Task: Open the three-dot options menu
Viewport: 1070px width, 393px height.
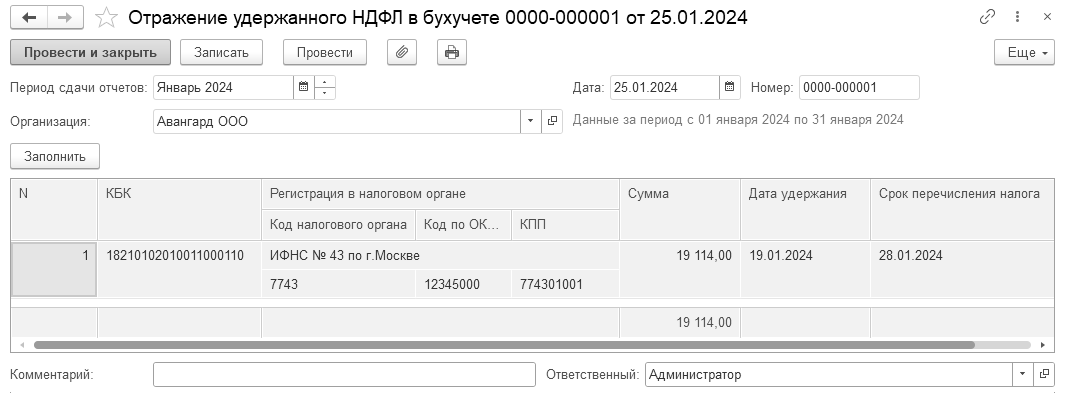Action: click(x=1017, y=17)
